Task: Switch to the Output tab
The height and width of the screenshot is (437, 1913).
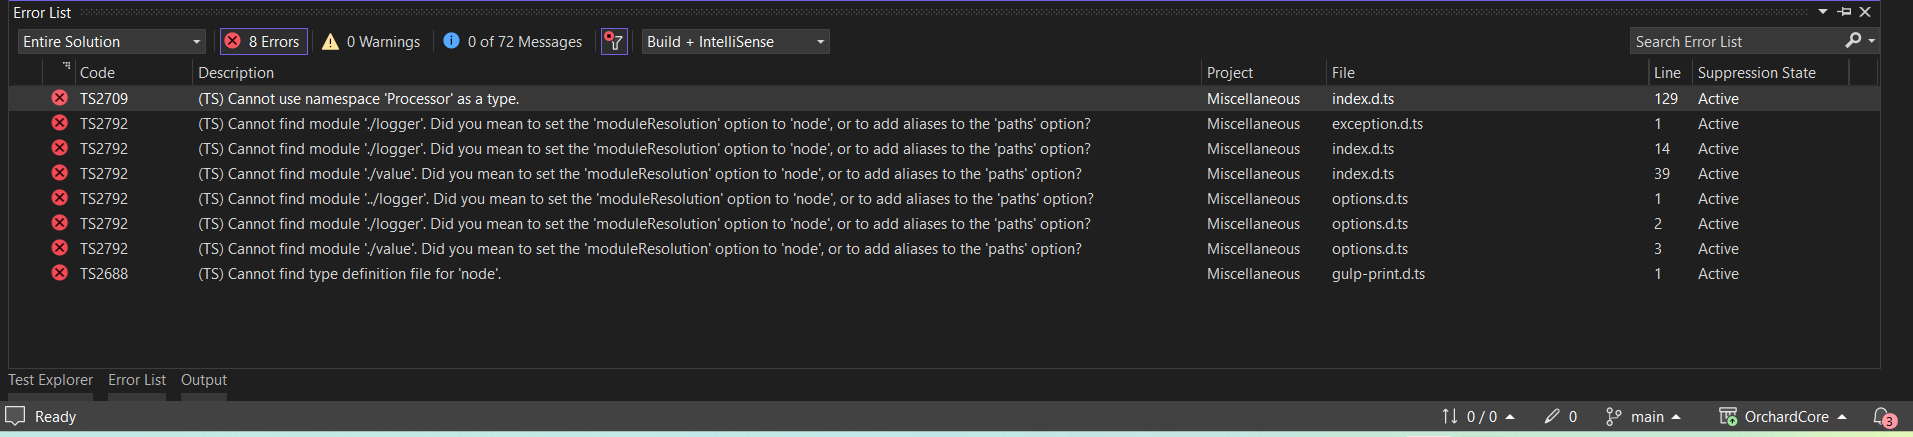Action: coord(204,380)
